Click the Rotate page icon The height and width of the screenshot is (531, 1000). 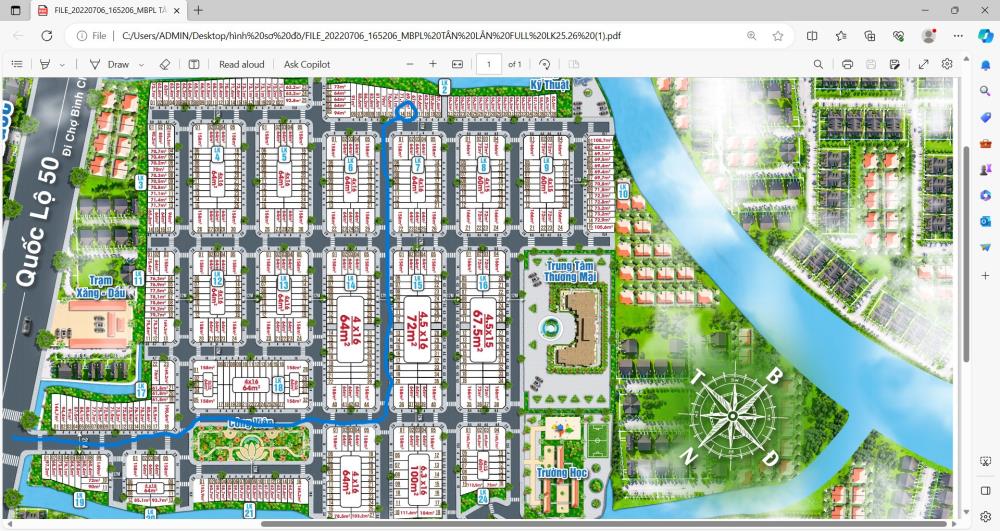545,64
